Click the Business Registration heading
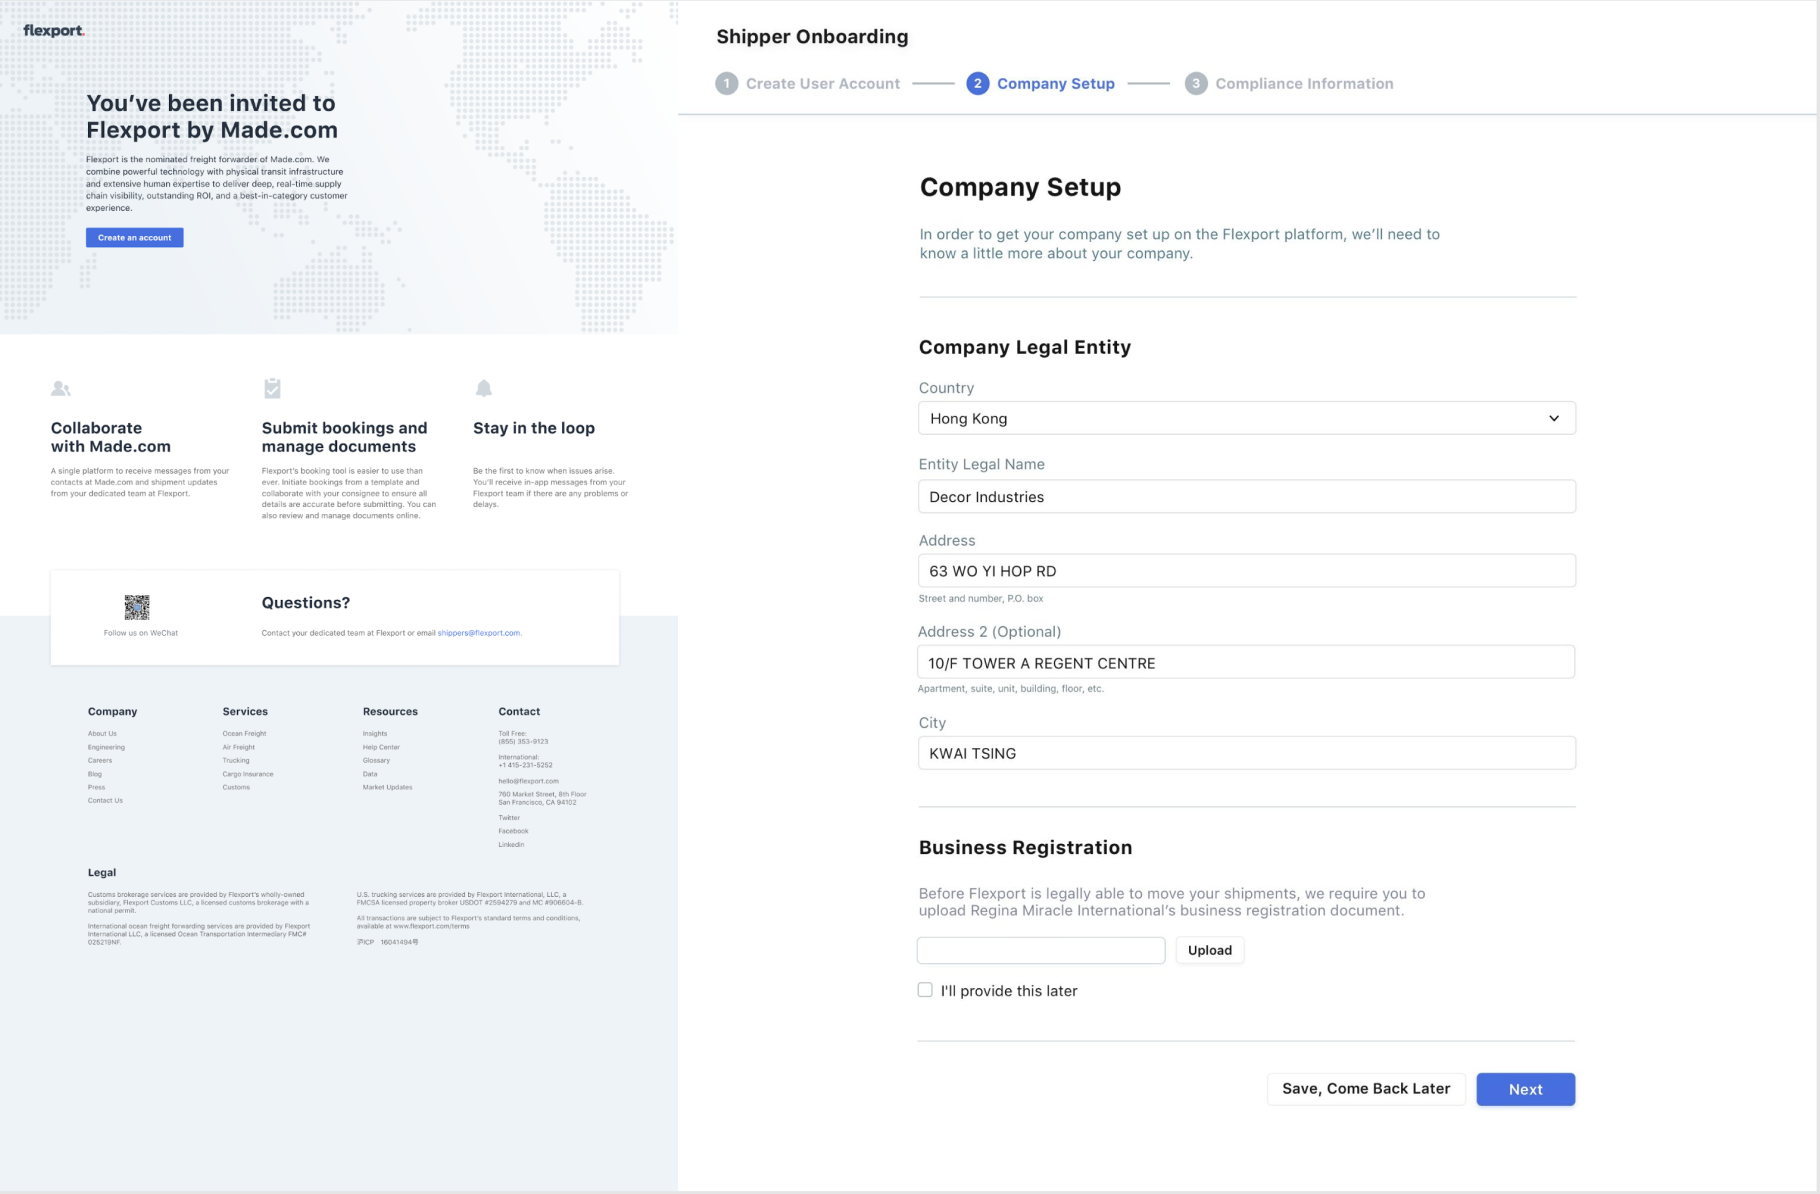The width and height of the screenshot is (1820, 1194). pos(1026,848)
